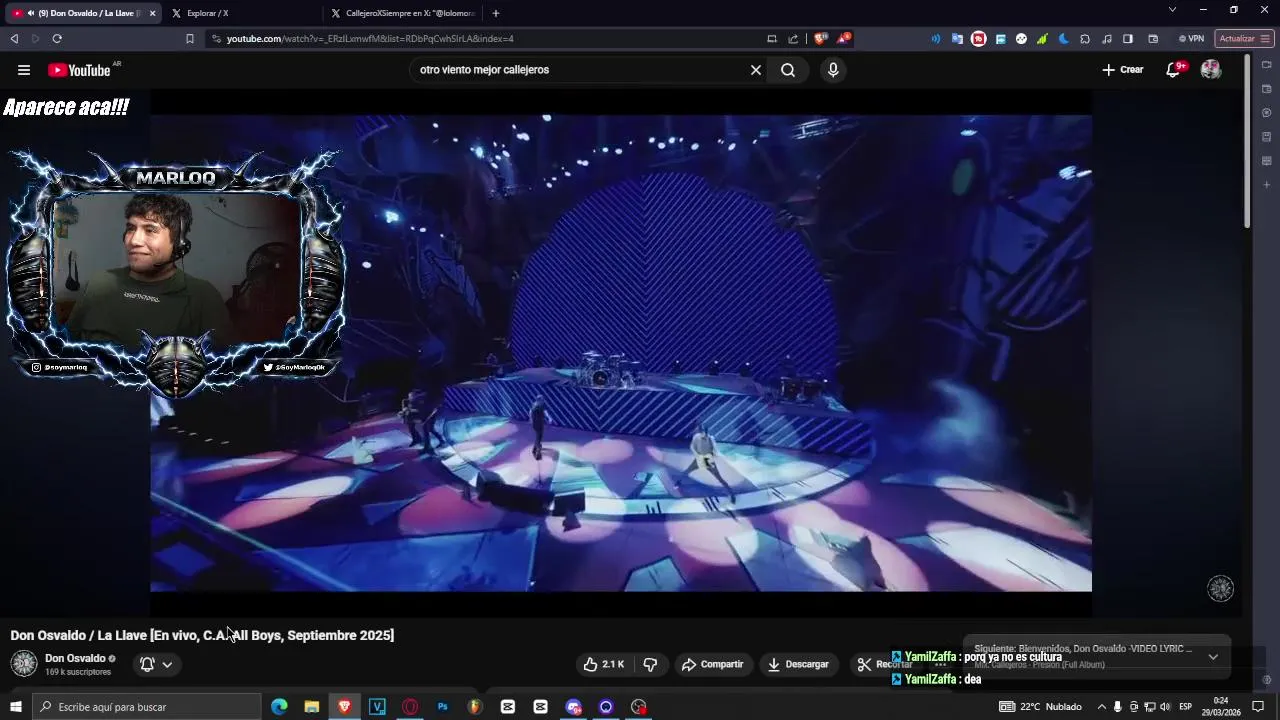Screen dimensions: 1280x720
Task: Start voice search with the microphone icon
Action: [833, 70]
